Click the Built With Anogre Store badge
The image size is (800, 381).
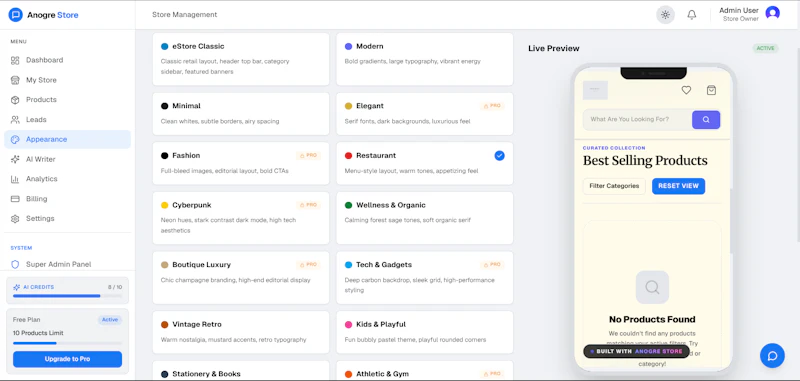636,351
